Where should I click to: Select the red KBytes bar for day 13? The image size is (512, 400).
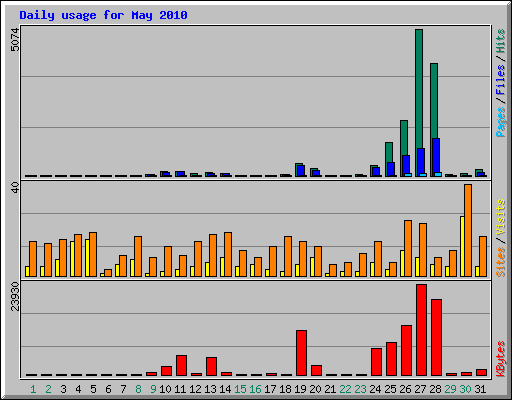click(x=211, y=366)
